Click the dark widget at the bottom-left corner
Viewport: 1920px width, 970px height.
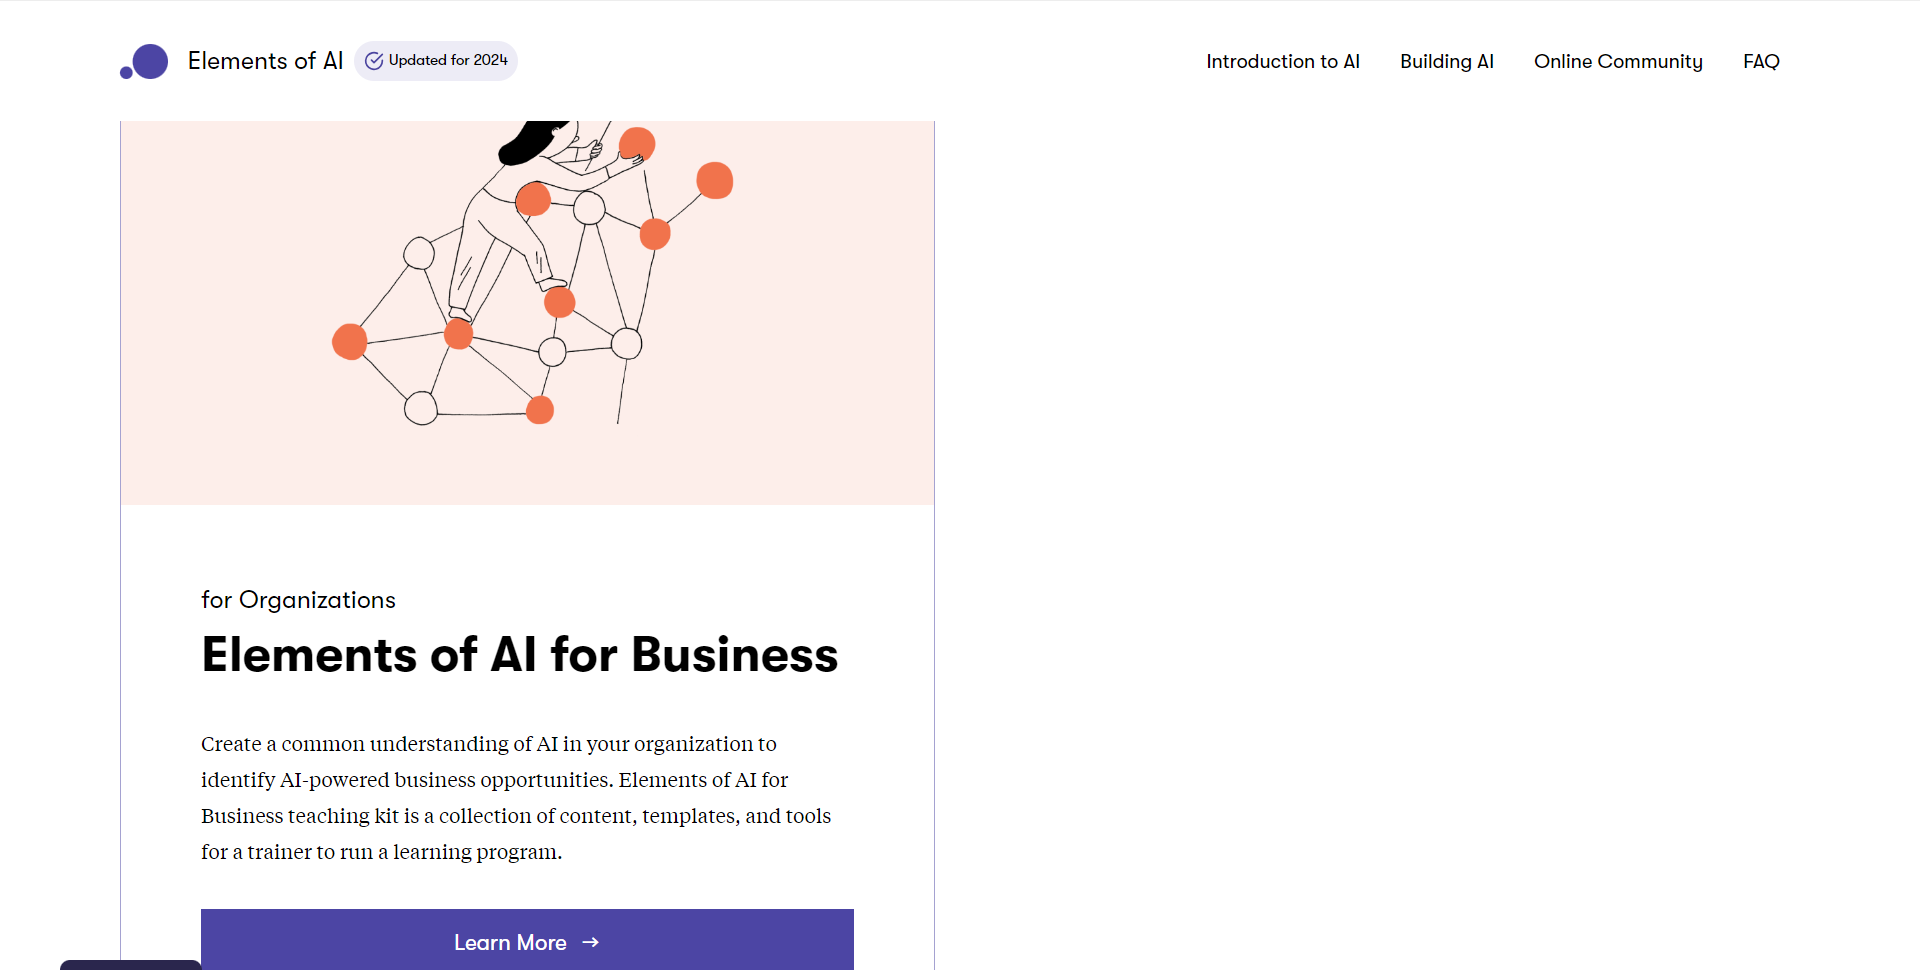point(130,965)
